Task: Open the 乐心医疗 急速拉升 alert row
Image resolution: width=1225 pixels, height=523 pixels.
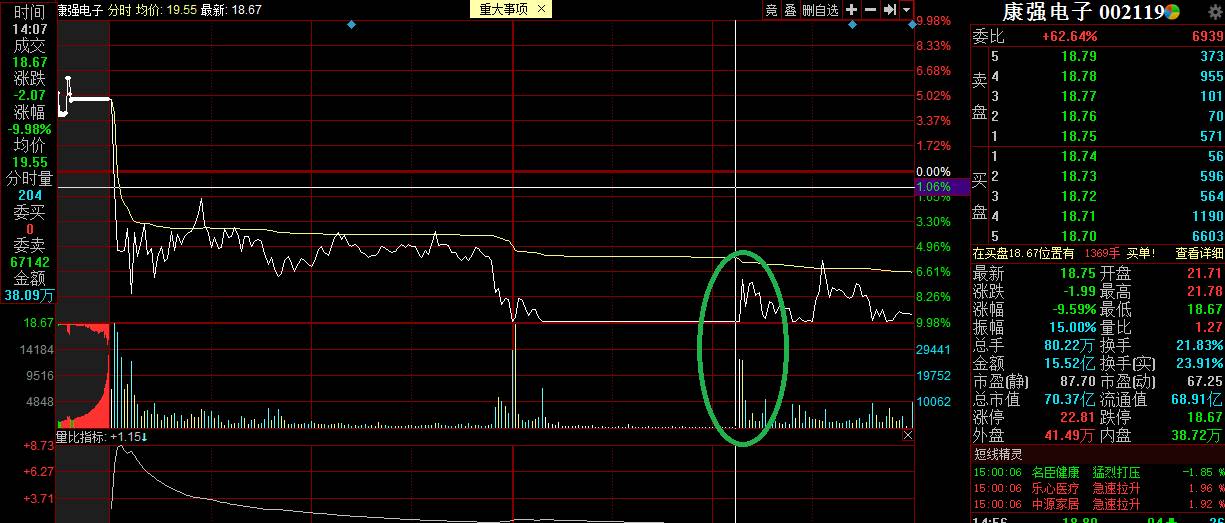Action: 1098,489
